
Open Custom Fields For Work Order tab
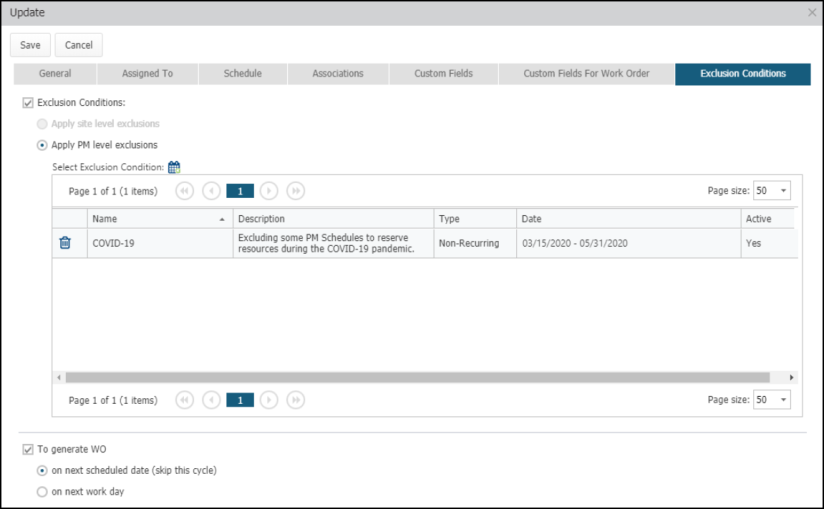[586, 74]
